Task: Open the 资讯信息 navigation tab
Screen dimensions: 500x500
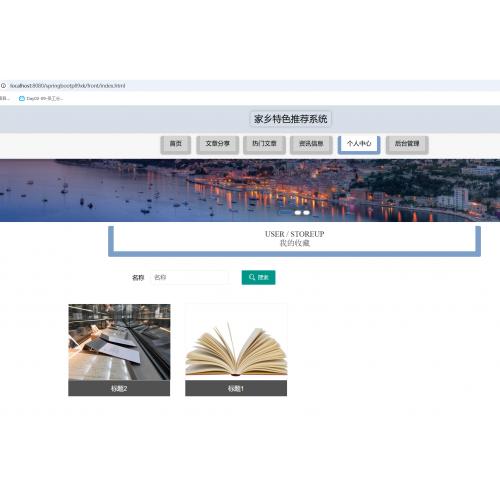Action: point(311,144)
